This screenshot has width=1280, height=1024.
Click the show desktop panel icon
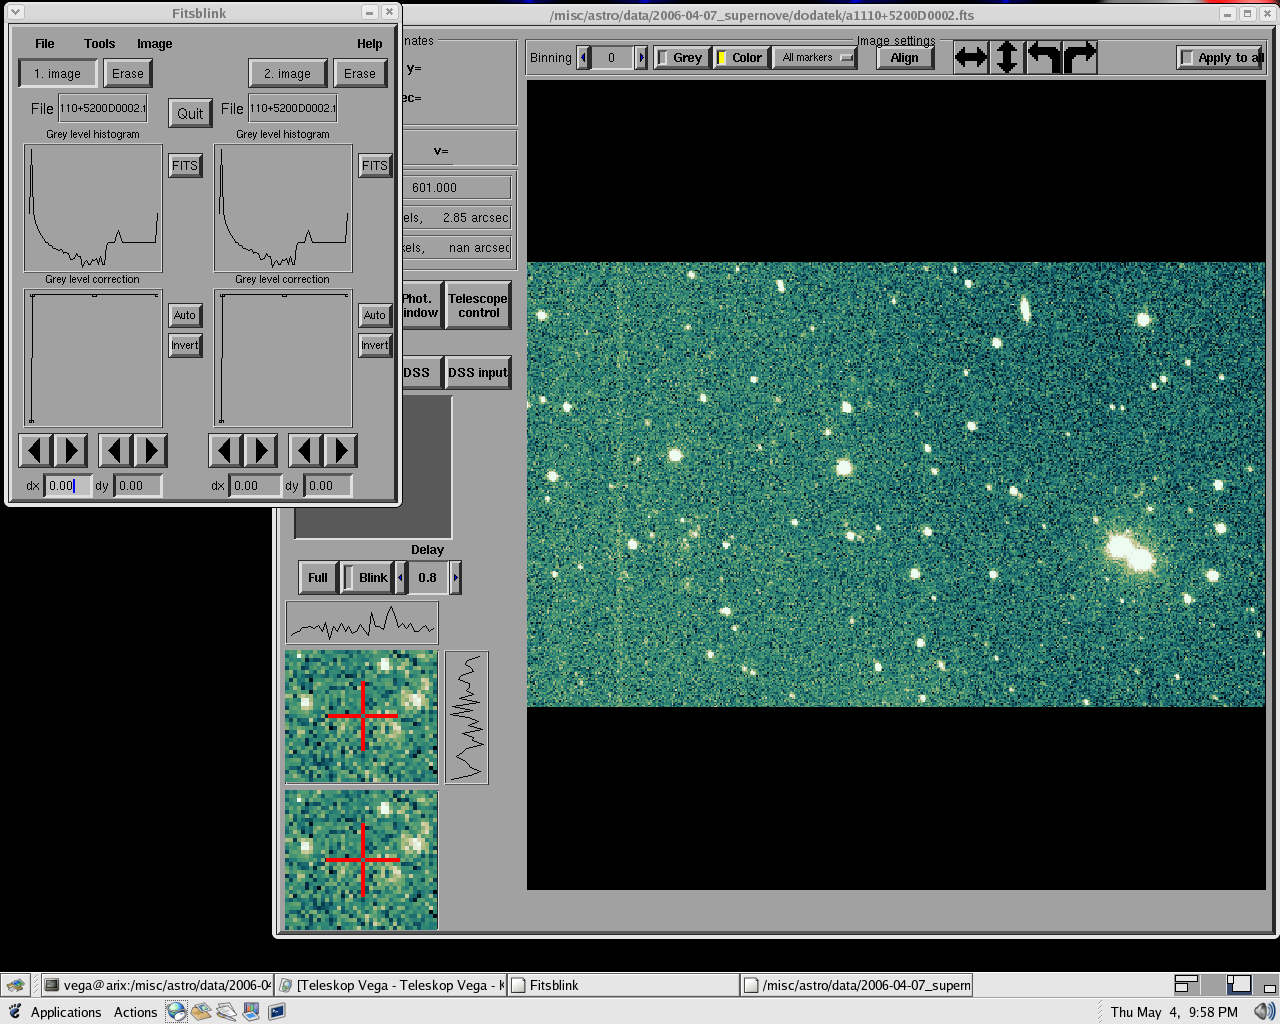click(16, 985)
